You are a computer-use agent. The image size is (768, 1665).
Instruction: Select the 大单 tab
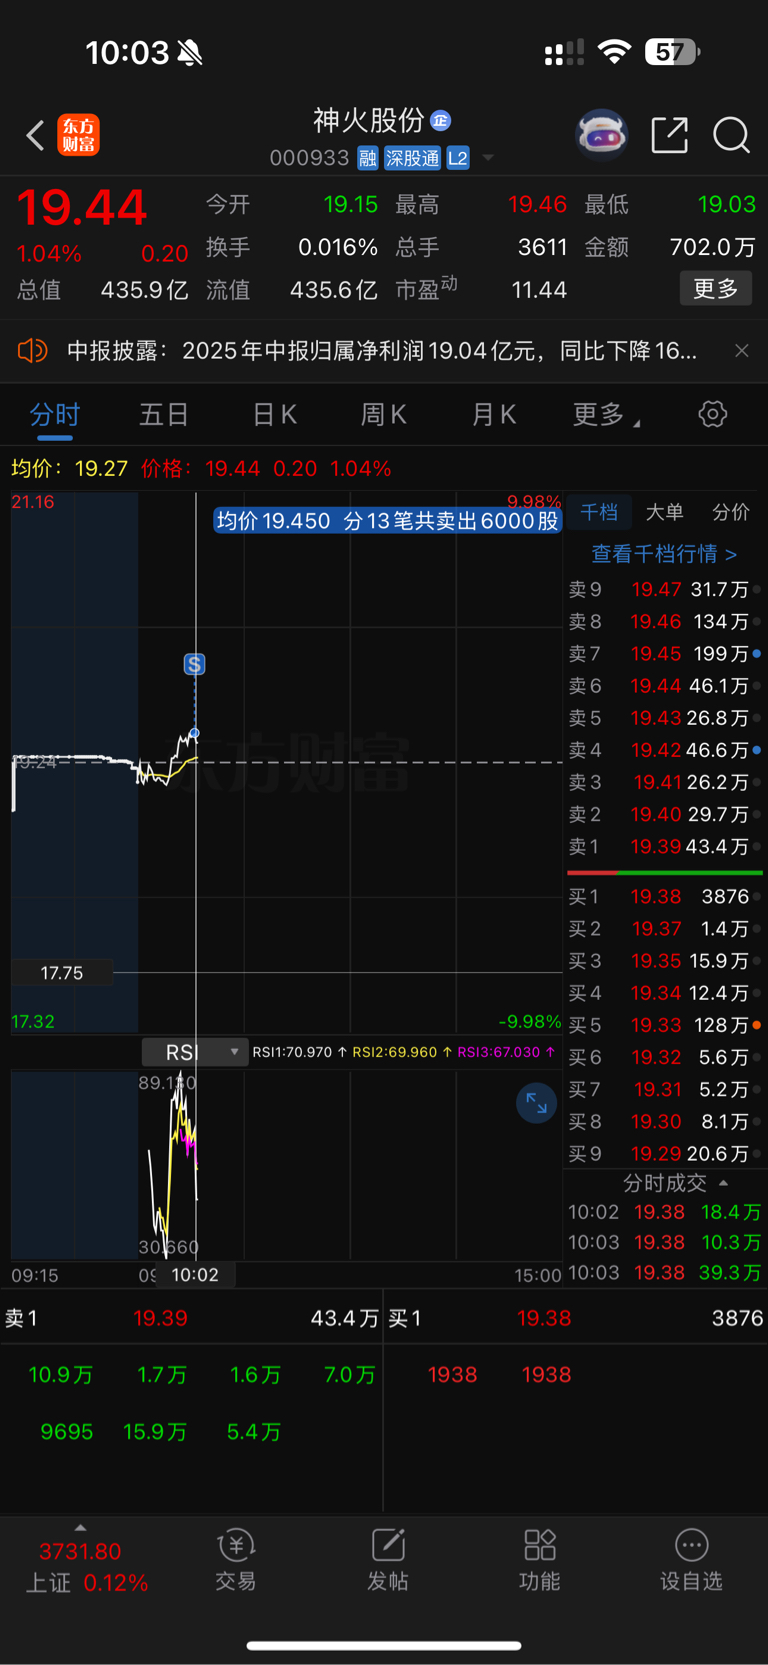click(x=664, y=512)
